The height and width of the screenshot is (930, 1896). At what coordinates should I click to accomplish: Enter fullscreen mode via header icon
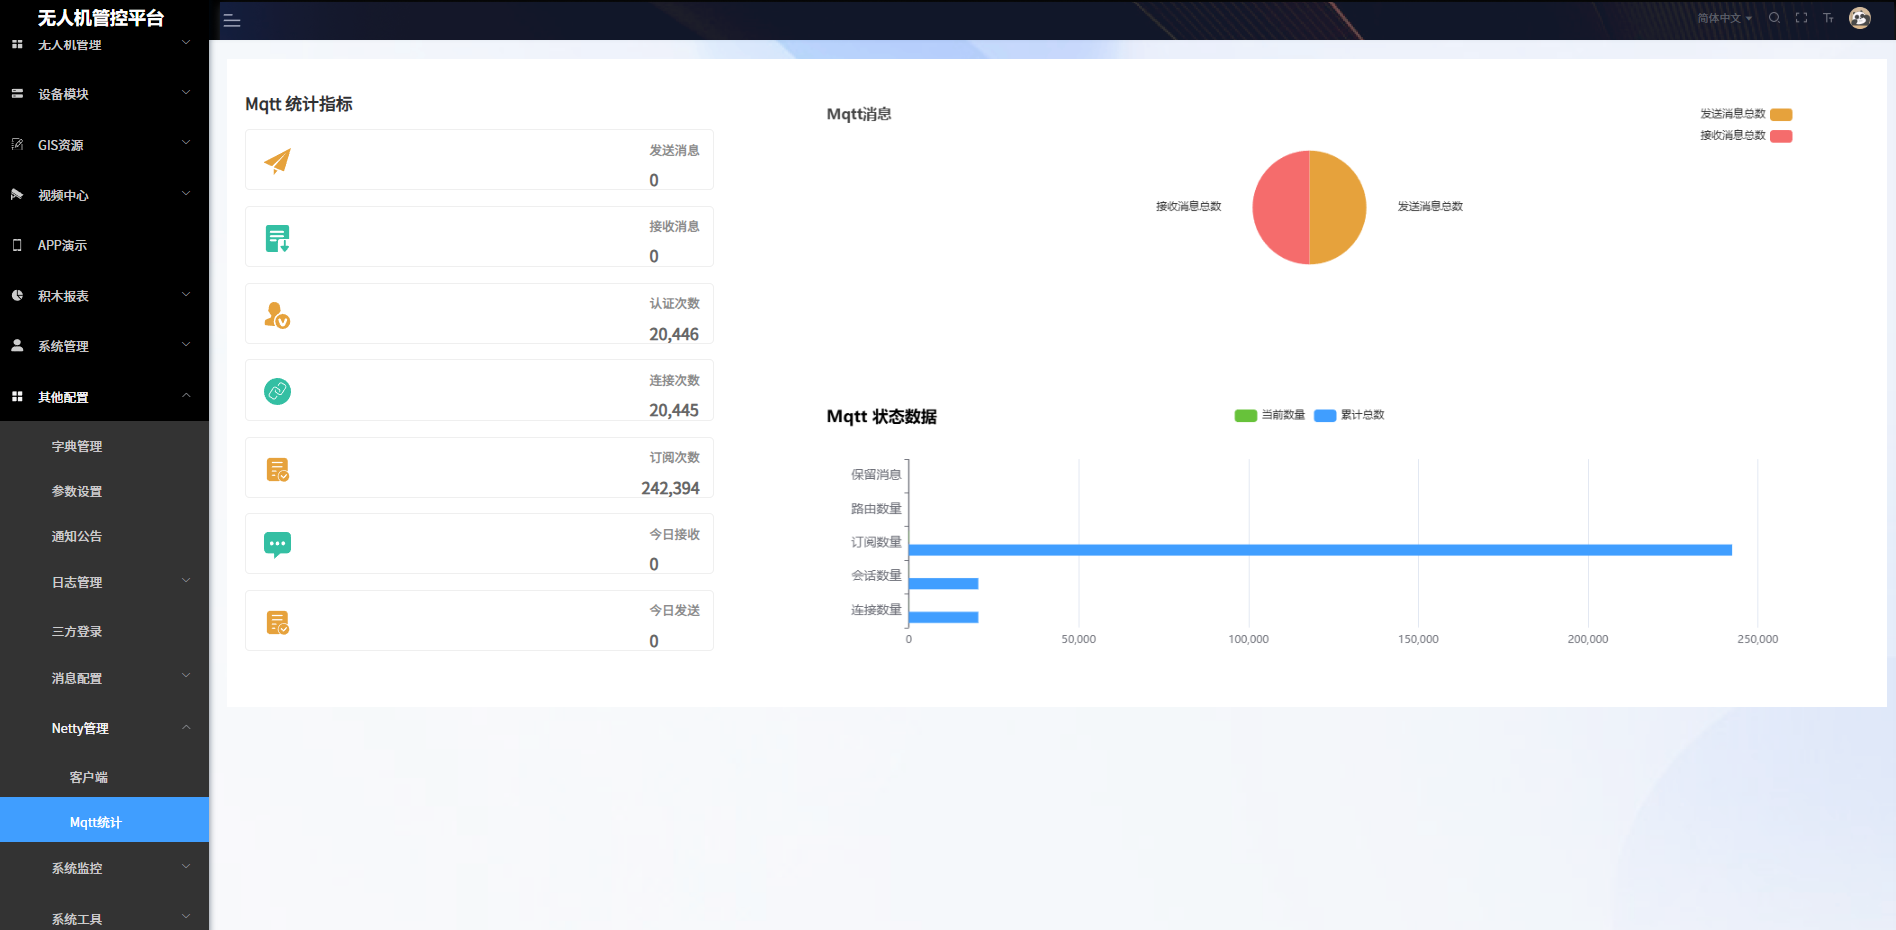coord(1801,18)
